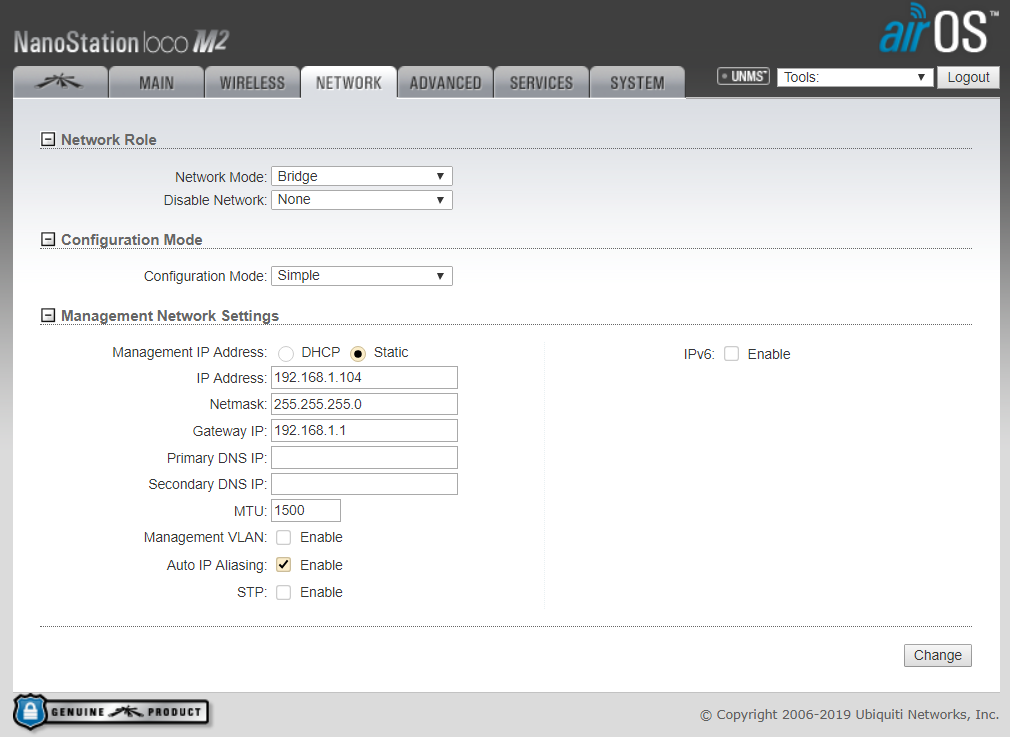Open the SERVICES tab
Viewport: 1010px width, 737px height.
click(542, 82)
